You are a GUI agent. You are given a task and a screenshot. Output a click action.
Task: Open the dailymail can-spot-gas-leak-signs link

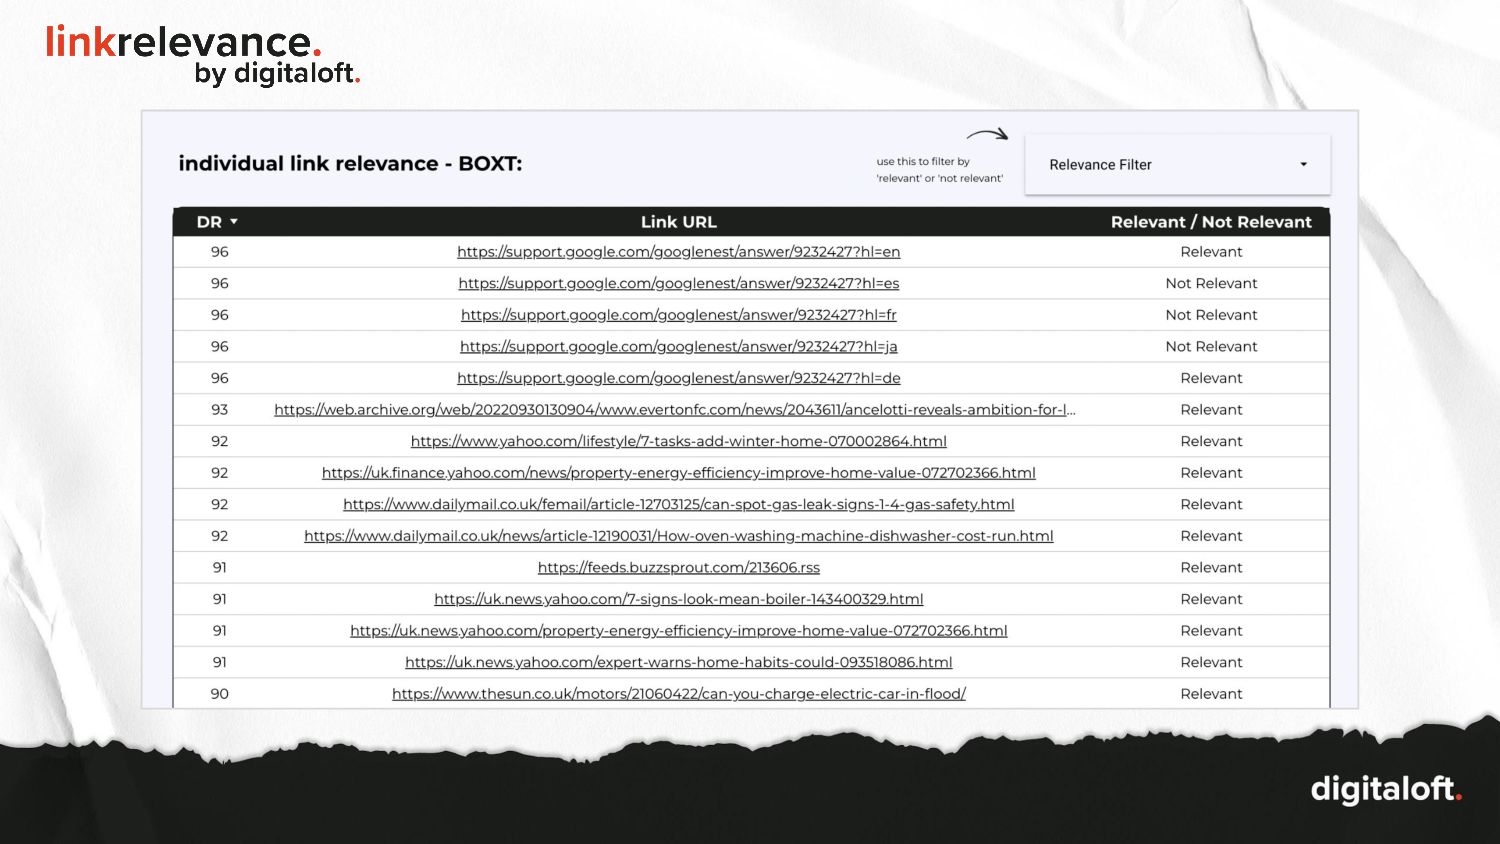coord(678,504)
